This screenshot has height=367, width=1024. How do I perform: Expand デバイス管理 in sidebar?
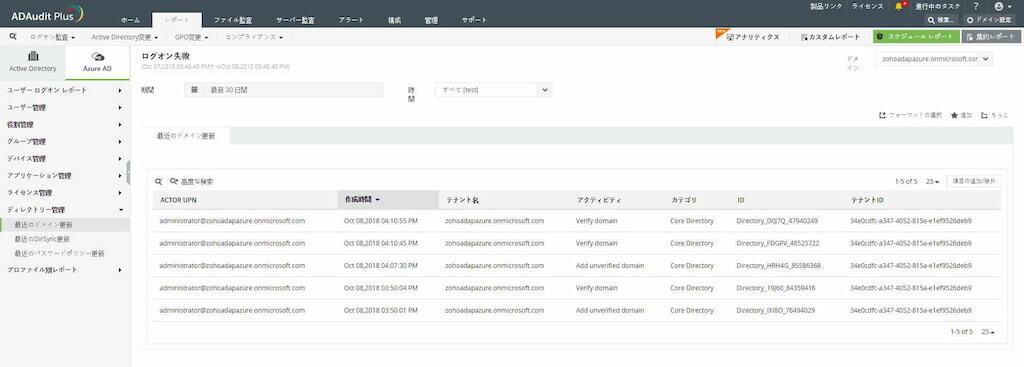[x=65, y=159]
